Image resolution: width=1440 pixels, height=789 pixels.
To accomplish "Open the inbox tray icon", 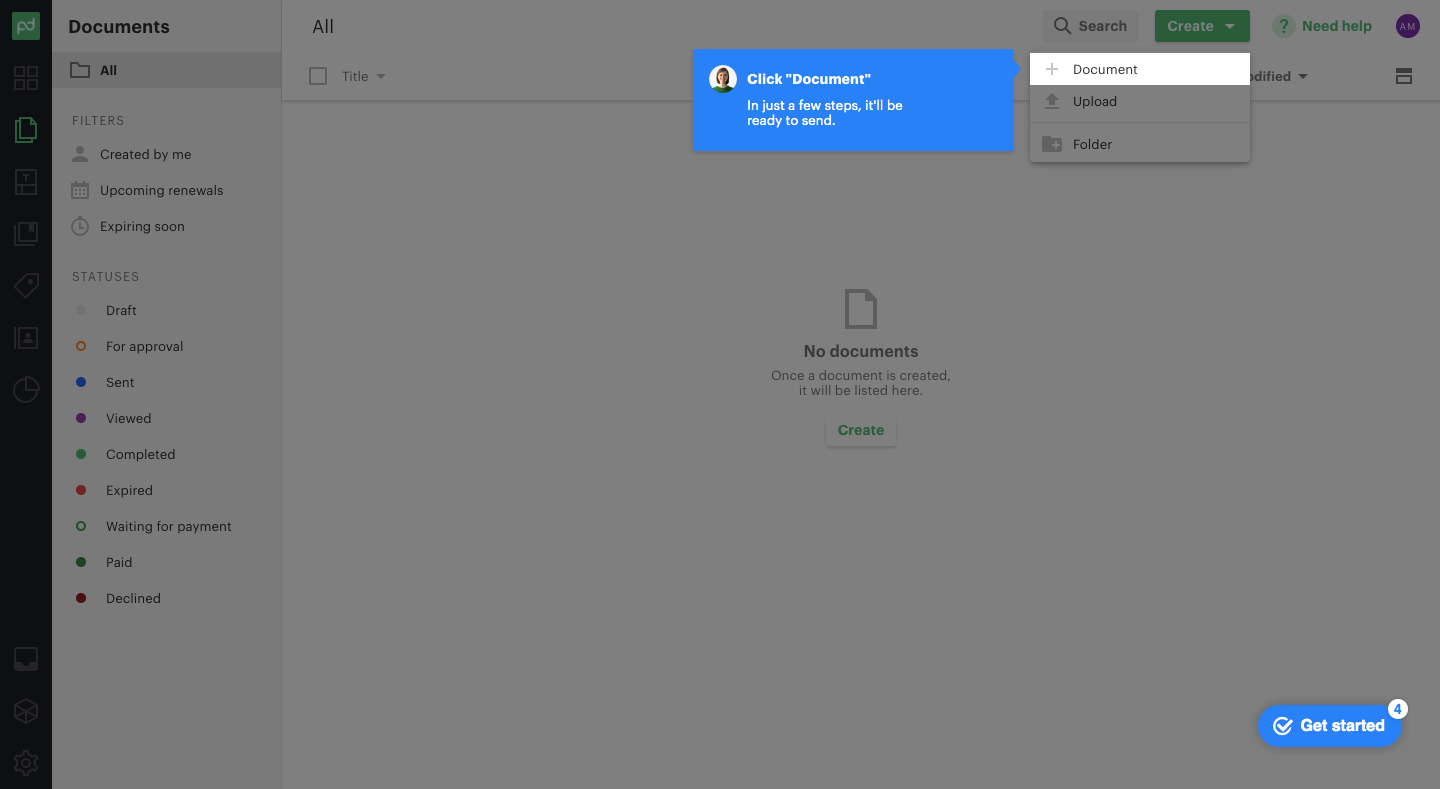I will tap(26, 659).
